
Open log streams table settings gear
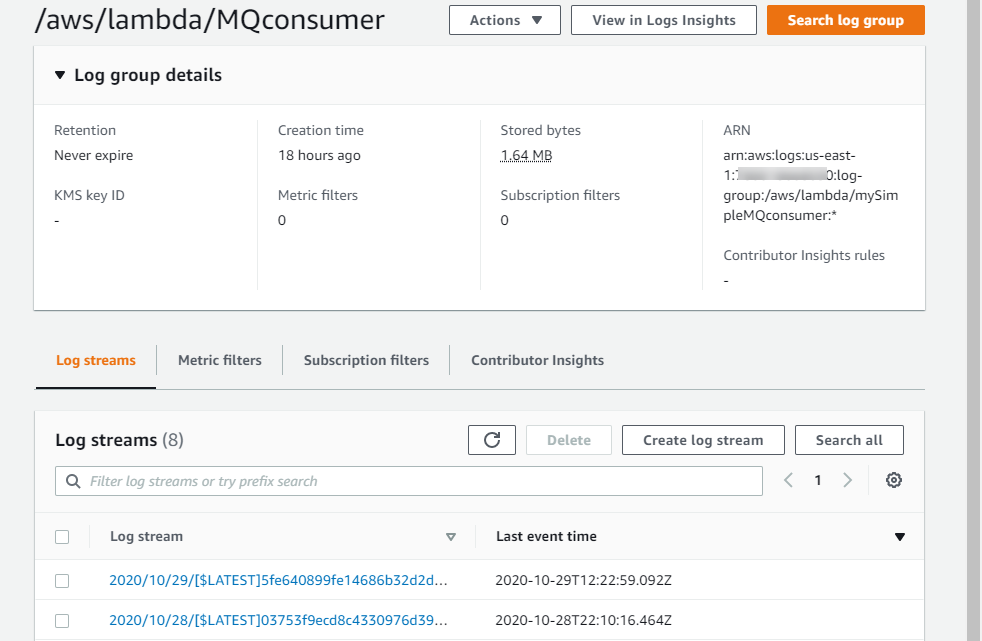pos(894,480)
